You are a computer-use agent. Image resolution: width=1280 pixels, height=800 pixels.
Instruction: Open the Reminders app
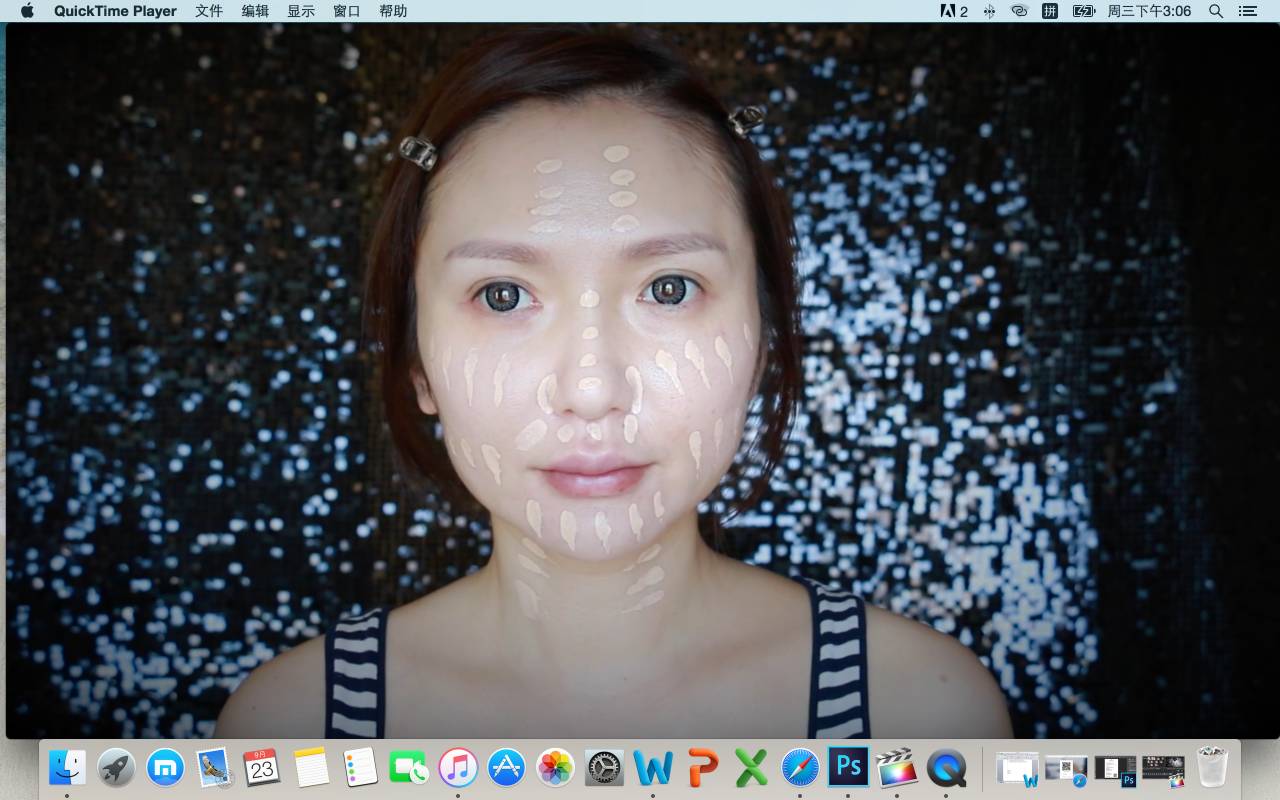(x=360, y=768)
